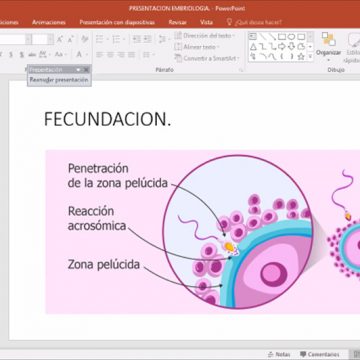Click the font name box

click(x=12, y=39)
